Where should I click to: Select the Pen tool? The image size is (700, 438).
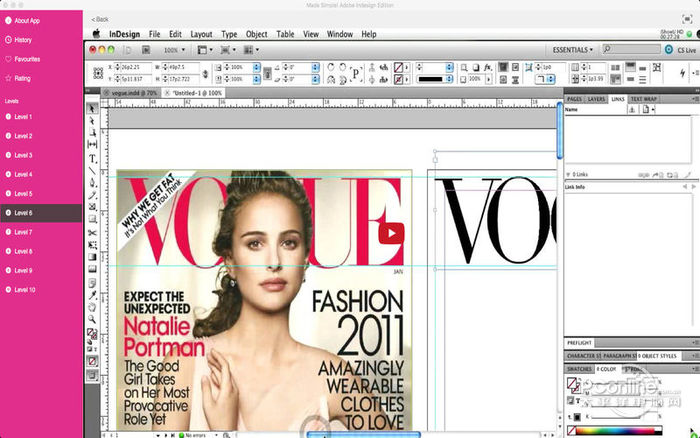92,183
